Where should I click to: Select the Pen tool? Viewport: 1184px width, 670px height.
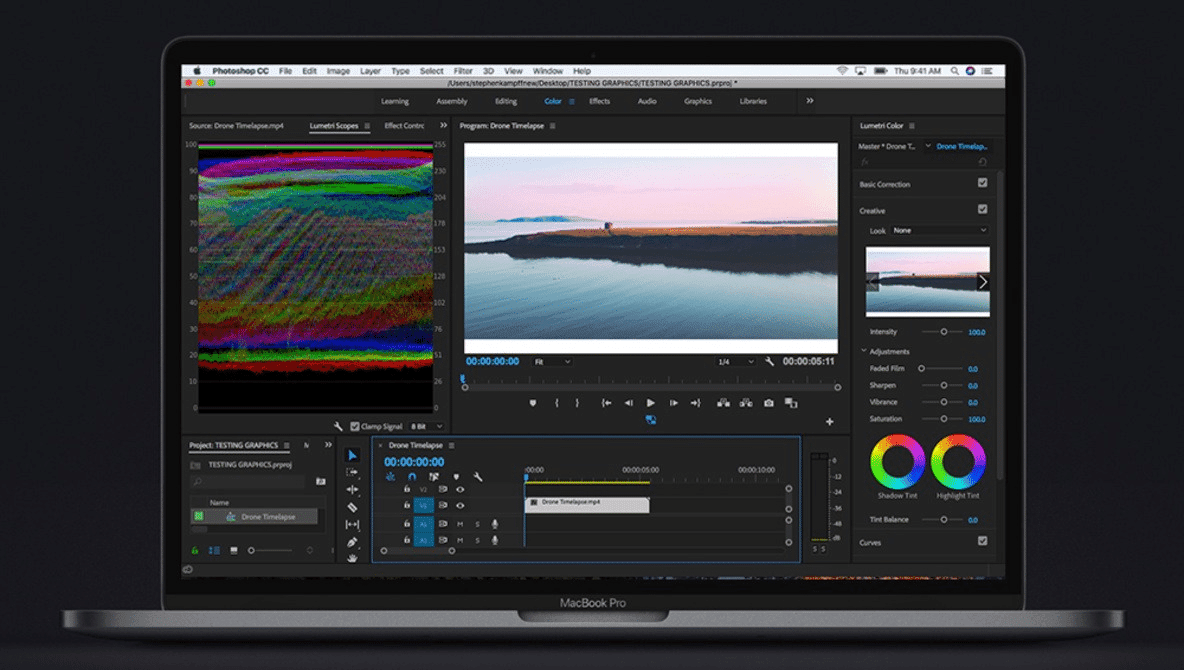352,542
